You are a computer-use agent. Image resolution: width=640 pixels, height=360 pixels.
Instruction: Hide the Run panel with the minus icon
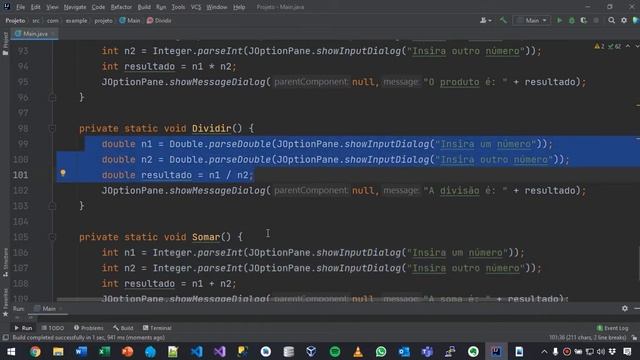coord(637,309)
